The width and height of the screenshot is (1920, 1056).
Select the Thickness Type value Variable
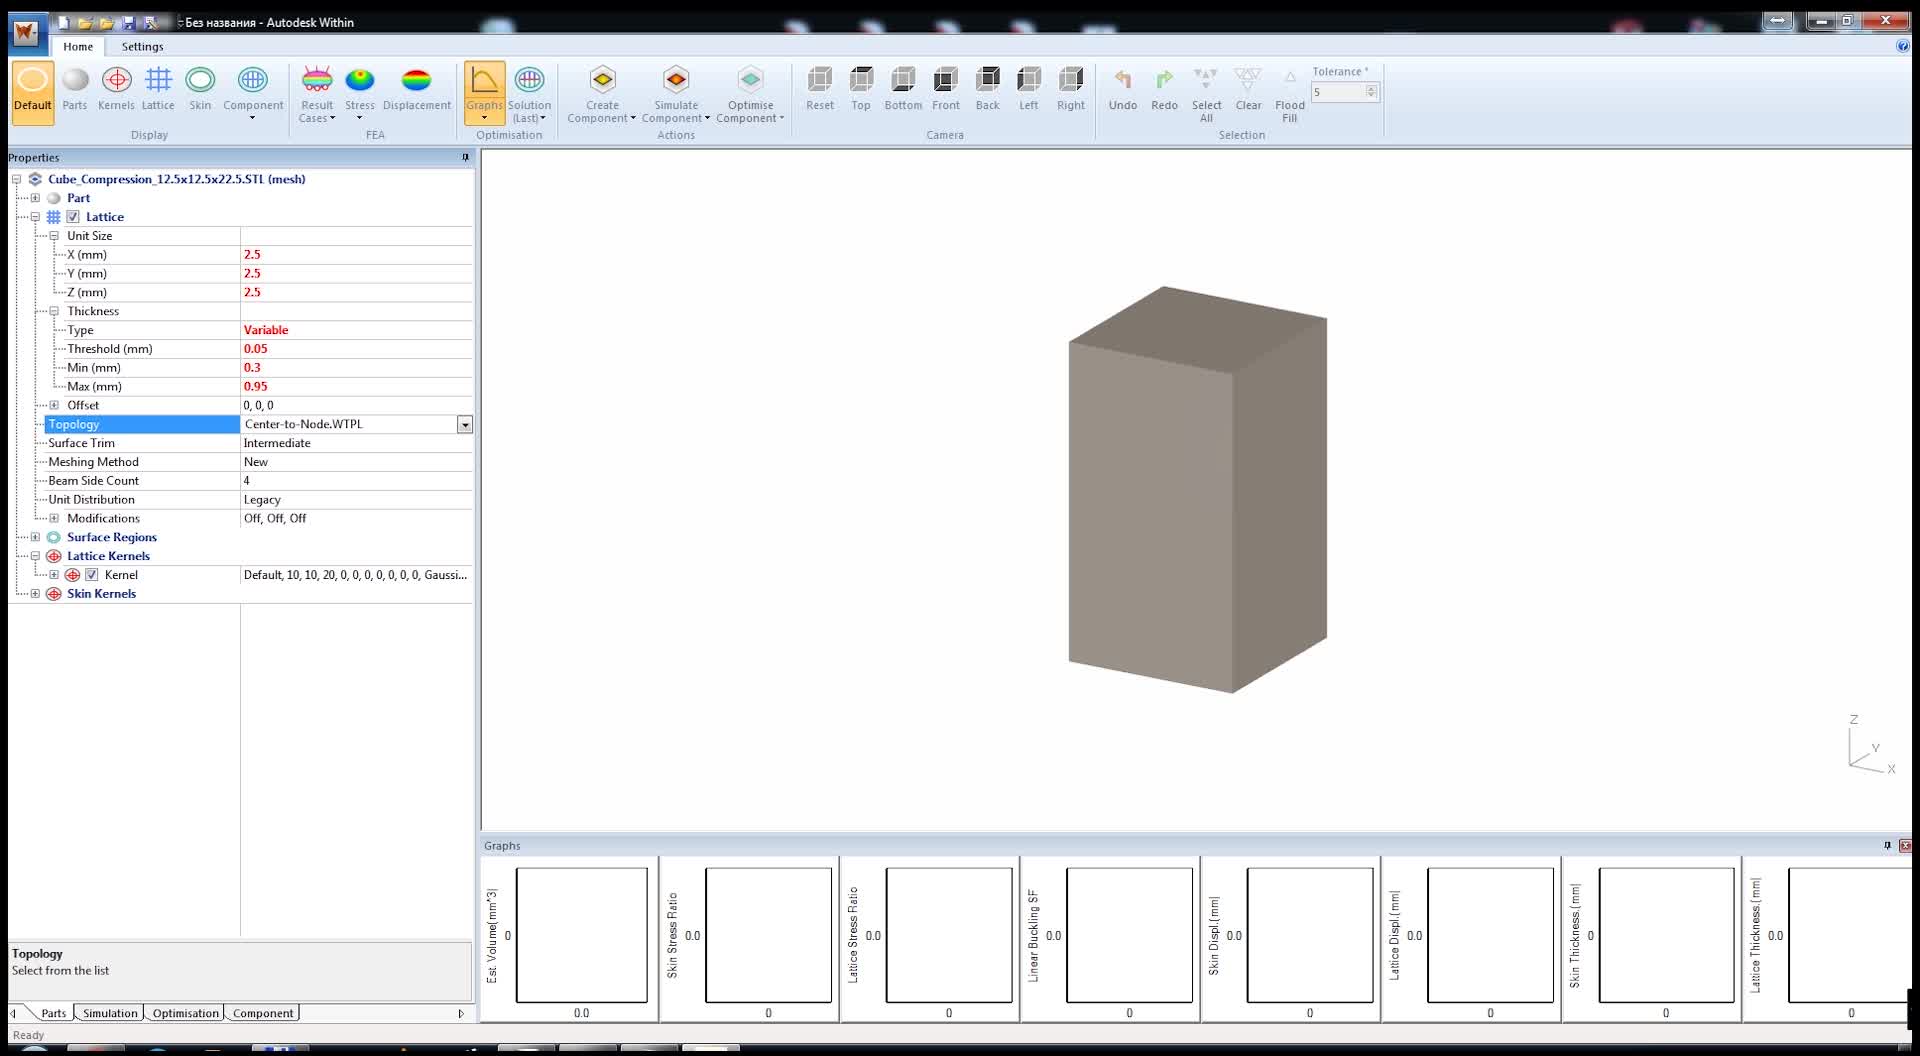(x=266, y=330)
